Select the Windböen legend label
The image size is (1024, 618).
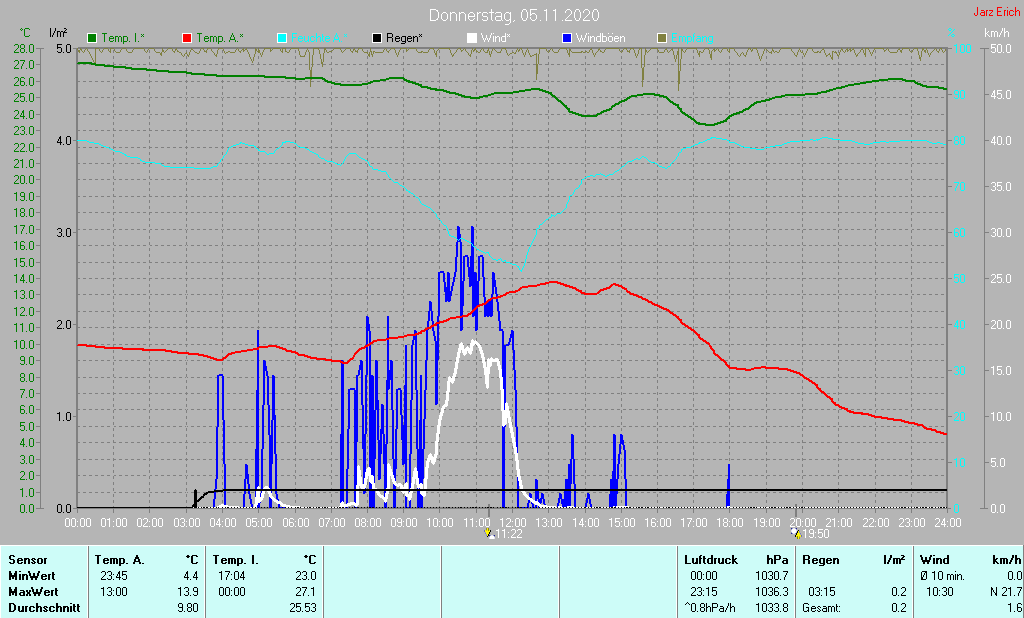(601, 38)
